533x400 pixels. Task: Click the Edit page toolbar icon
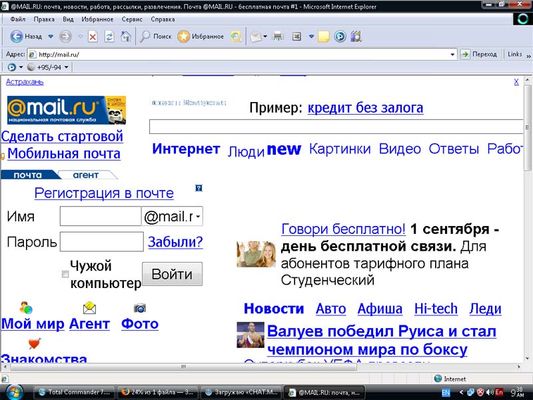[x=297, y=36]
